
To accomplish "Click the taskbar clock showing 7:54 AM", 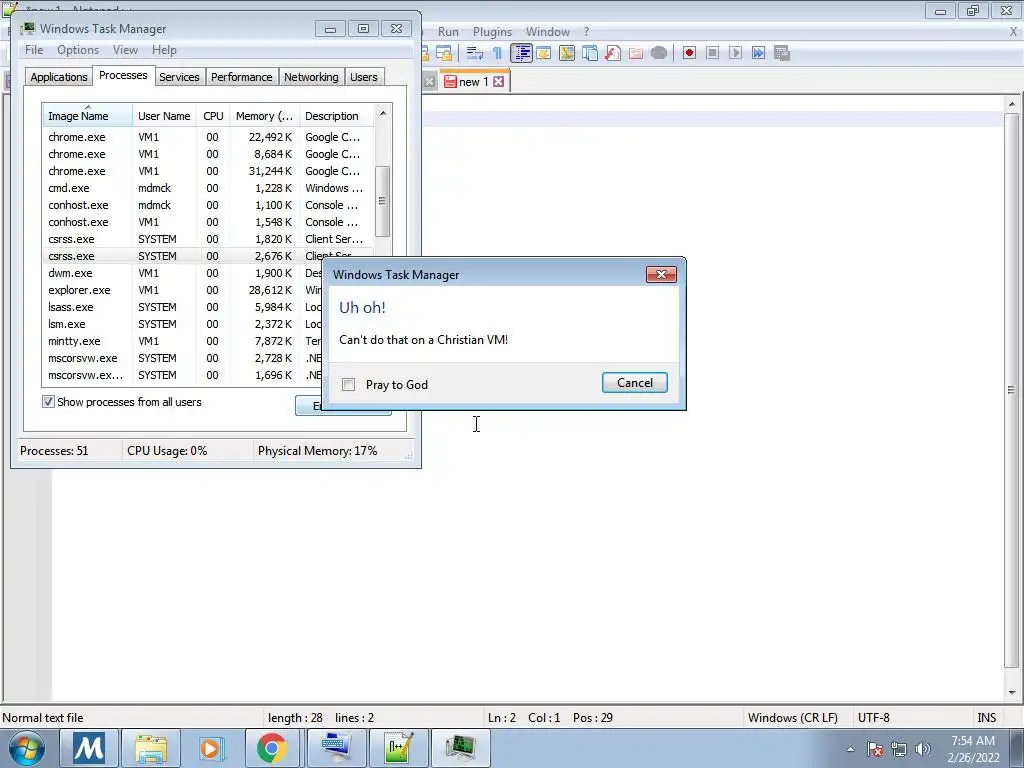I will pyautogui.click(x=973, y=749).
